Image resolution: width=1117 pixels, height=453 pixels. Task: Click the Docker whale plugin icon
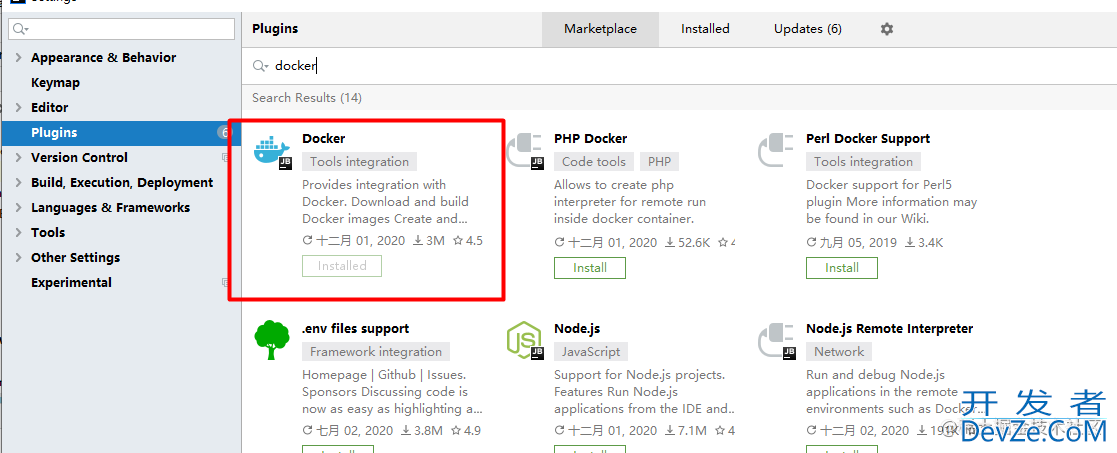click(272, 150)
